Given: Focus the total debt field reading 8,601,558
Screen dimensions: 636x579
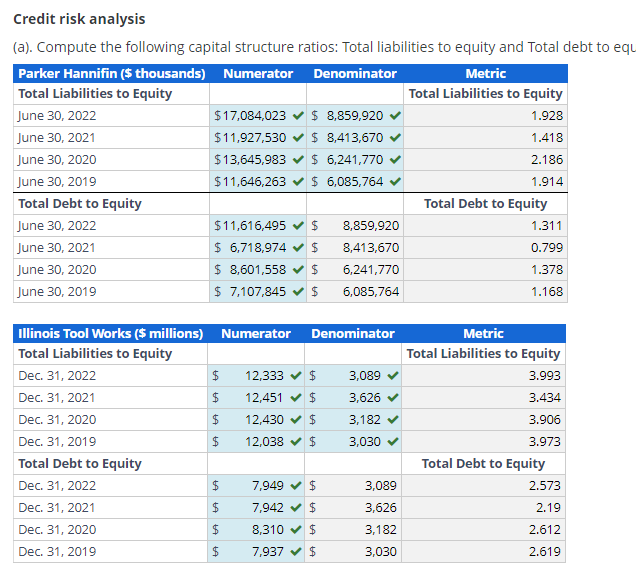Looking at the screenshot, I should click(x=258, y=269).
